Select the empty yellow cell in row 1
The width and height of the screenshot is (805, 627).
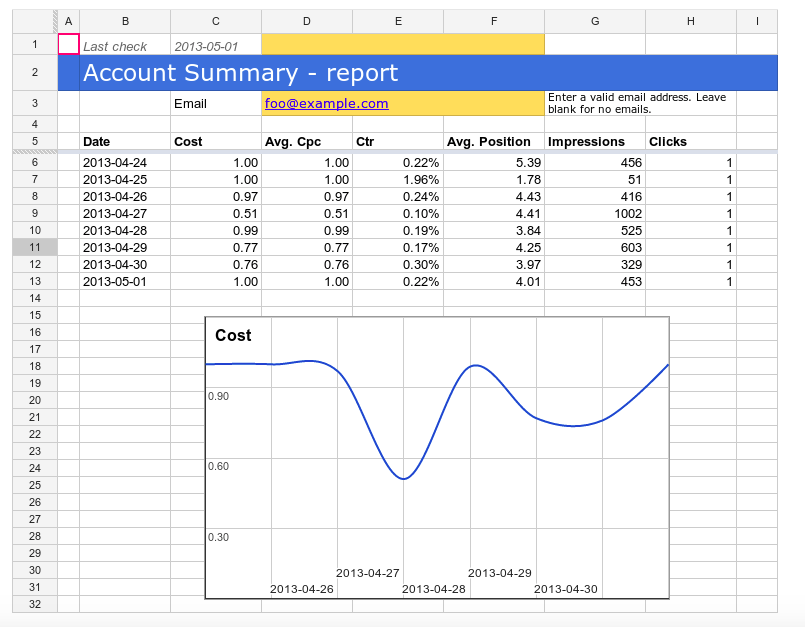tap(402, 45)
